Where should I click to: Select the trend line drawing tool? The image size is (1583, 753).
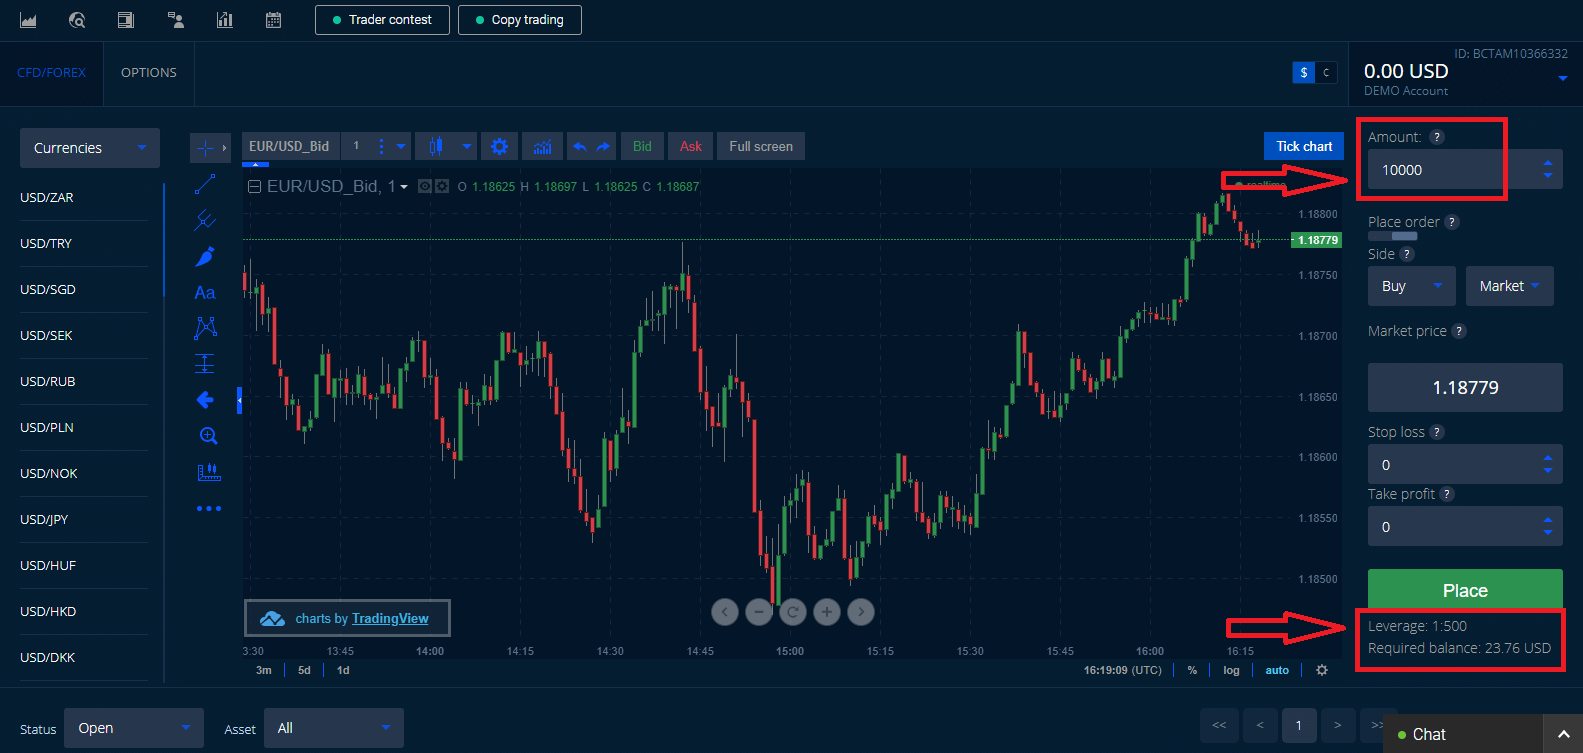(205, 184)
